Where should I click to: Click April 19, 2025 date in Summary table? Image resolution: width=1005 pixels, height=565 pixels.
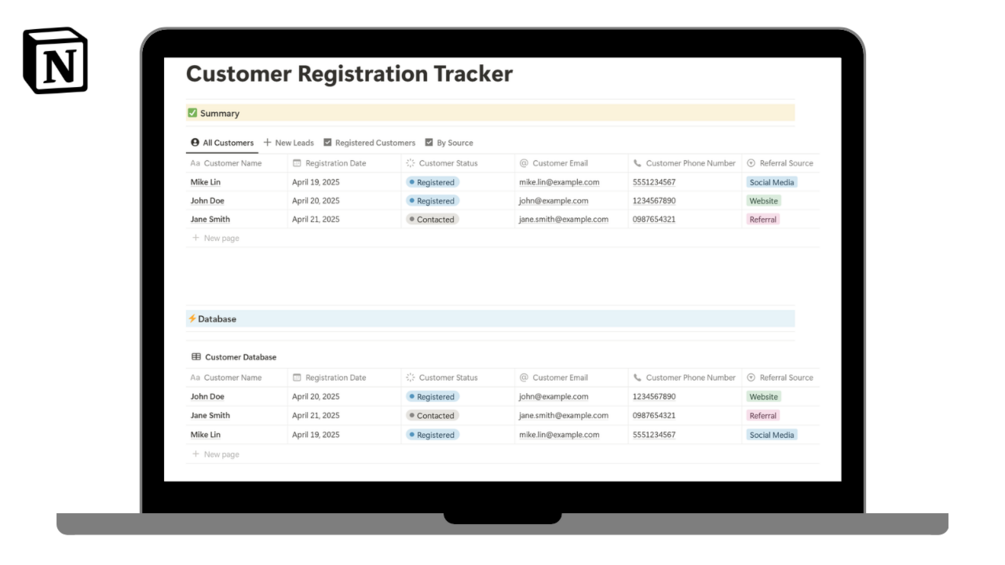[315, 182]
